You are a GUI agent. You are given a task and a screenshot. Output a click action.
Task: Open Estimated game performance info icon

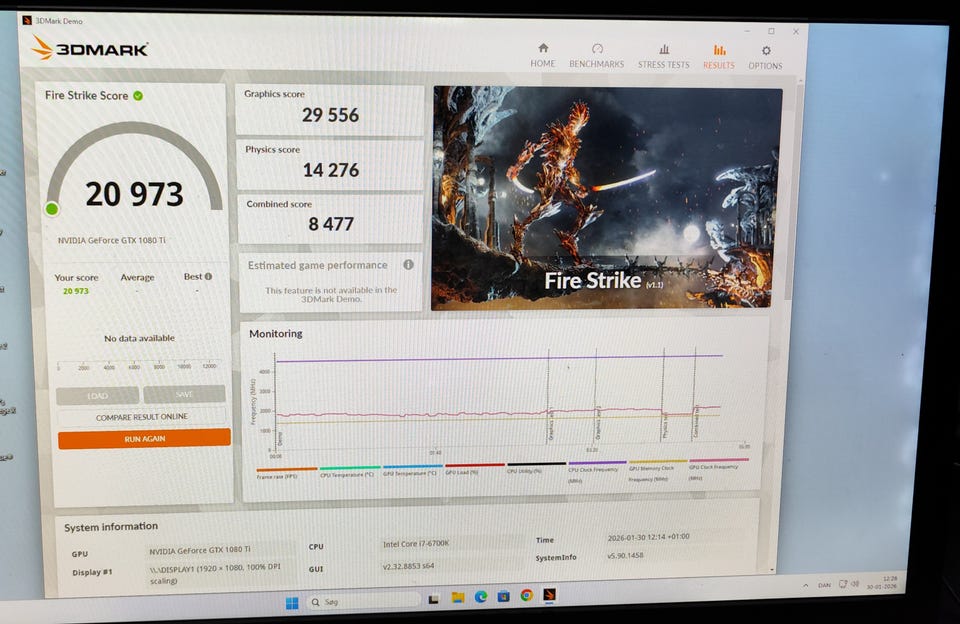coord(408,265)
